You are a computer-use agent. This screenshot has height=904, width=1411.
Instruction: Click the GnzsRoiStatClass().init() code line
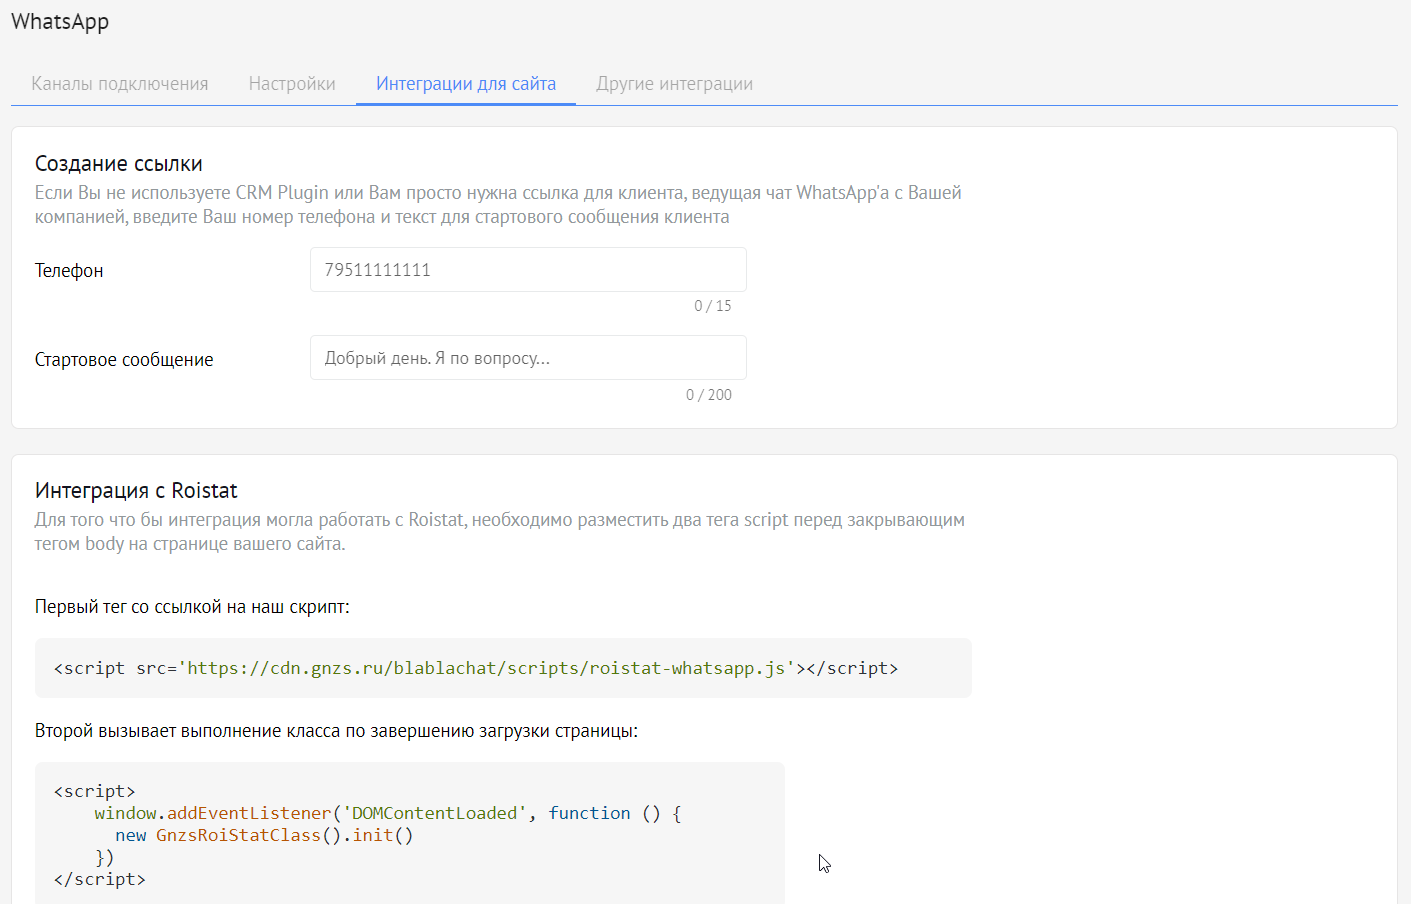click(x=264, y=835)
